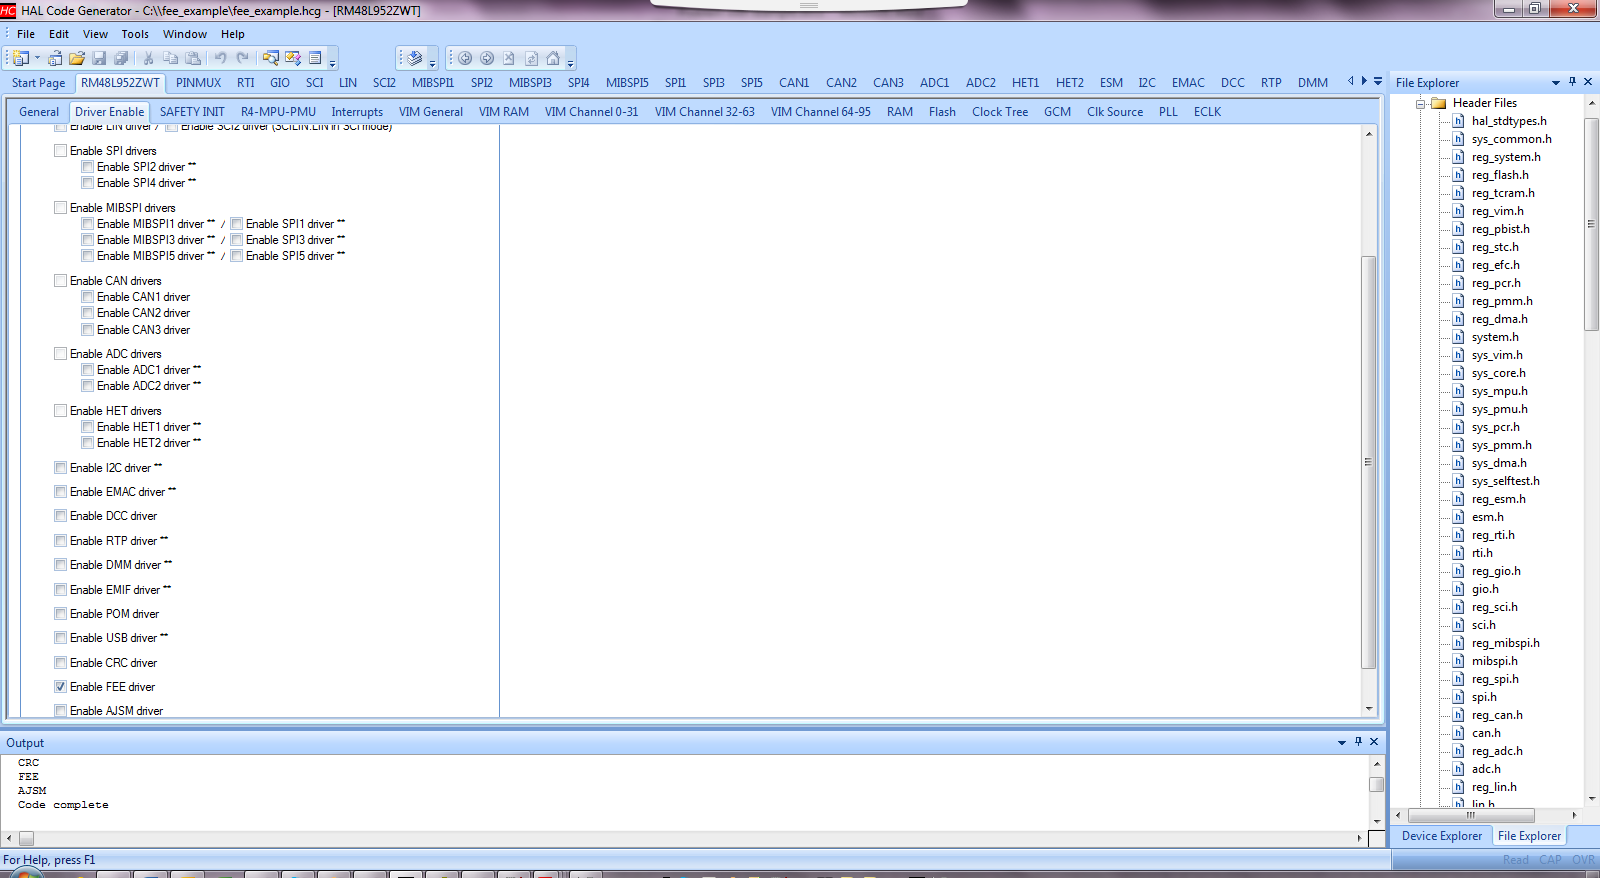Click the File Explorer vertical scrollbar thumb
The height and width of the screenshot is (878, 1600).
(x=1591, y=224)
